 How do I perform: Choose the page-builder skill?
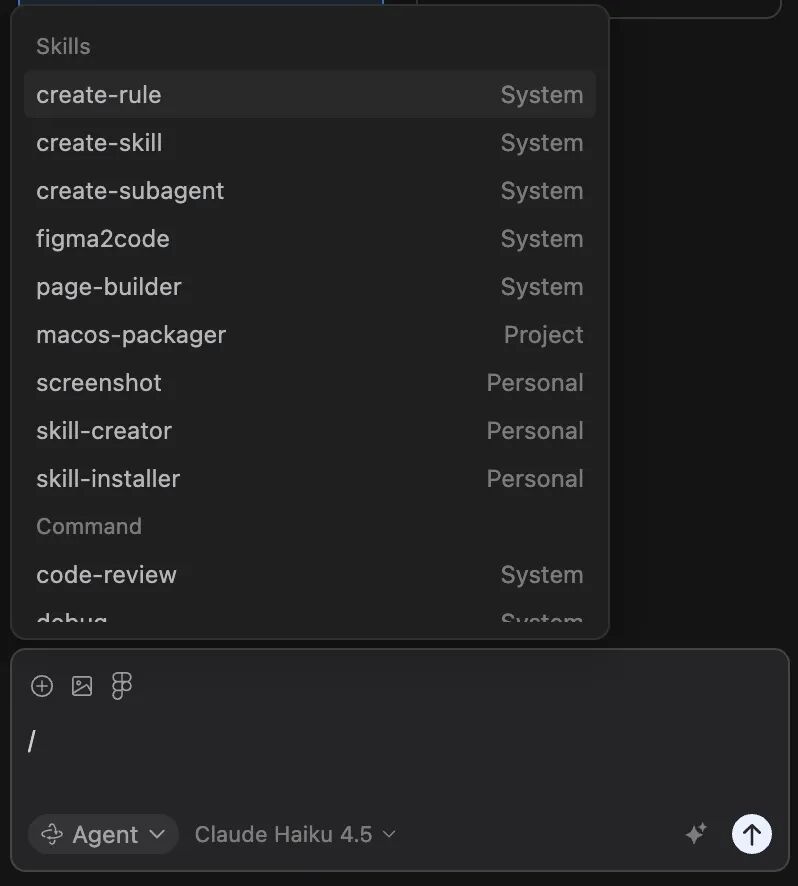pyautogui.click(x=310, y=287)
